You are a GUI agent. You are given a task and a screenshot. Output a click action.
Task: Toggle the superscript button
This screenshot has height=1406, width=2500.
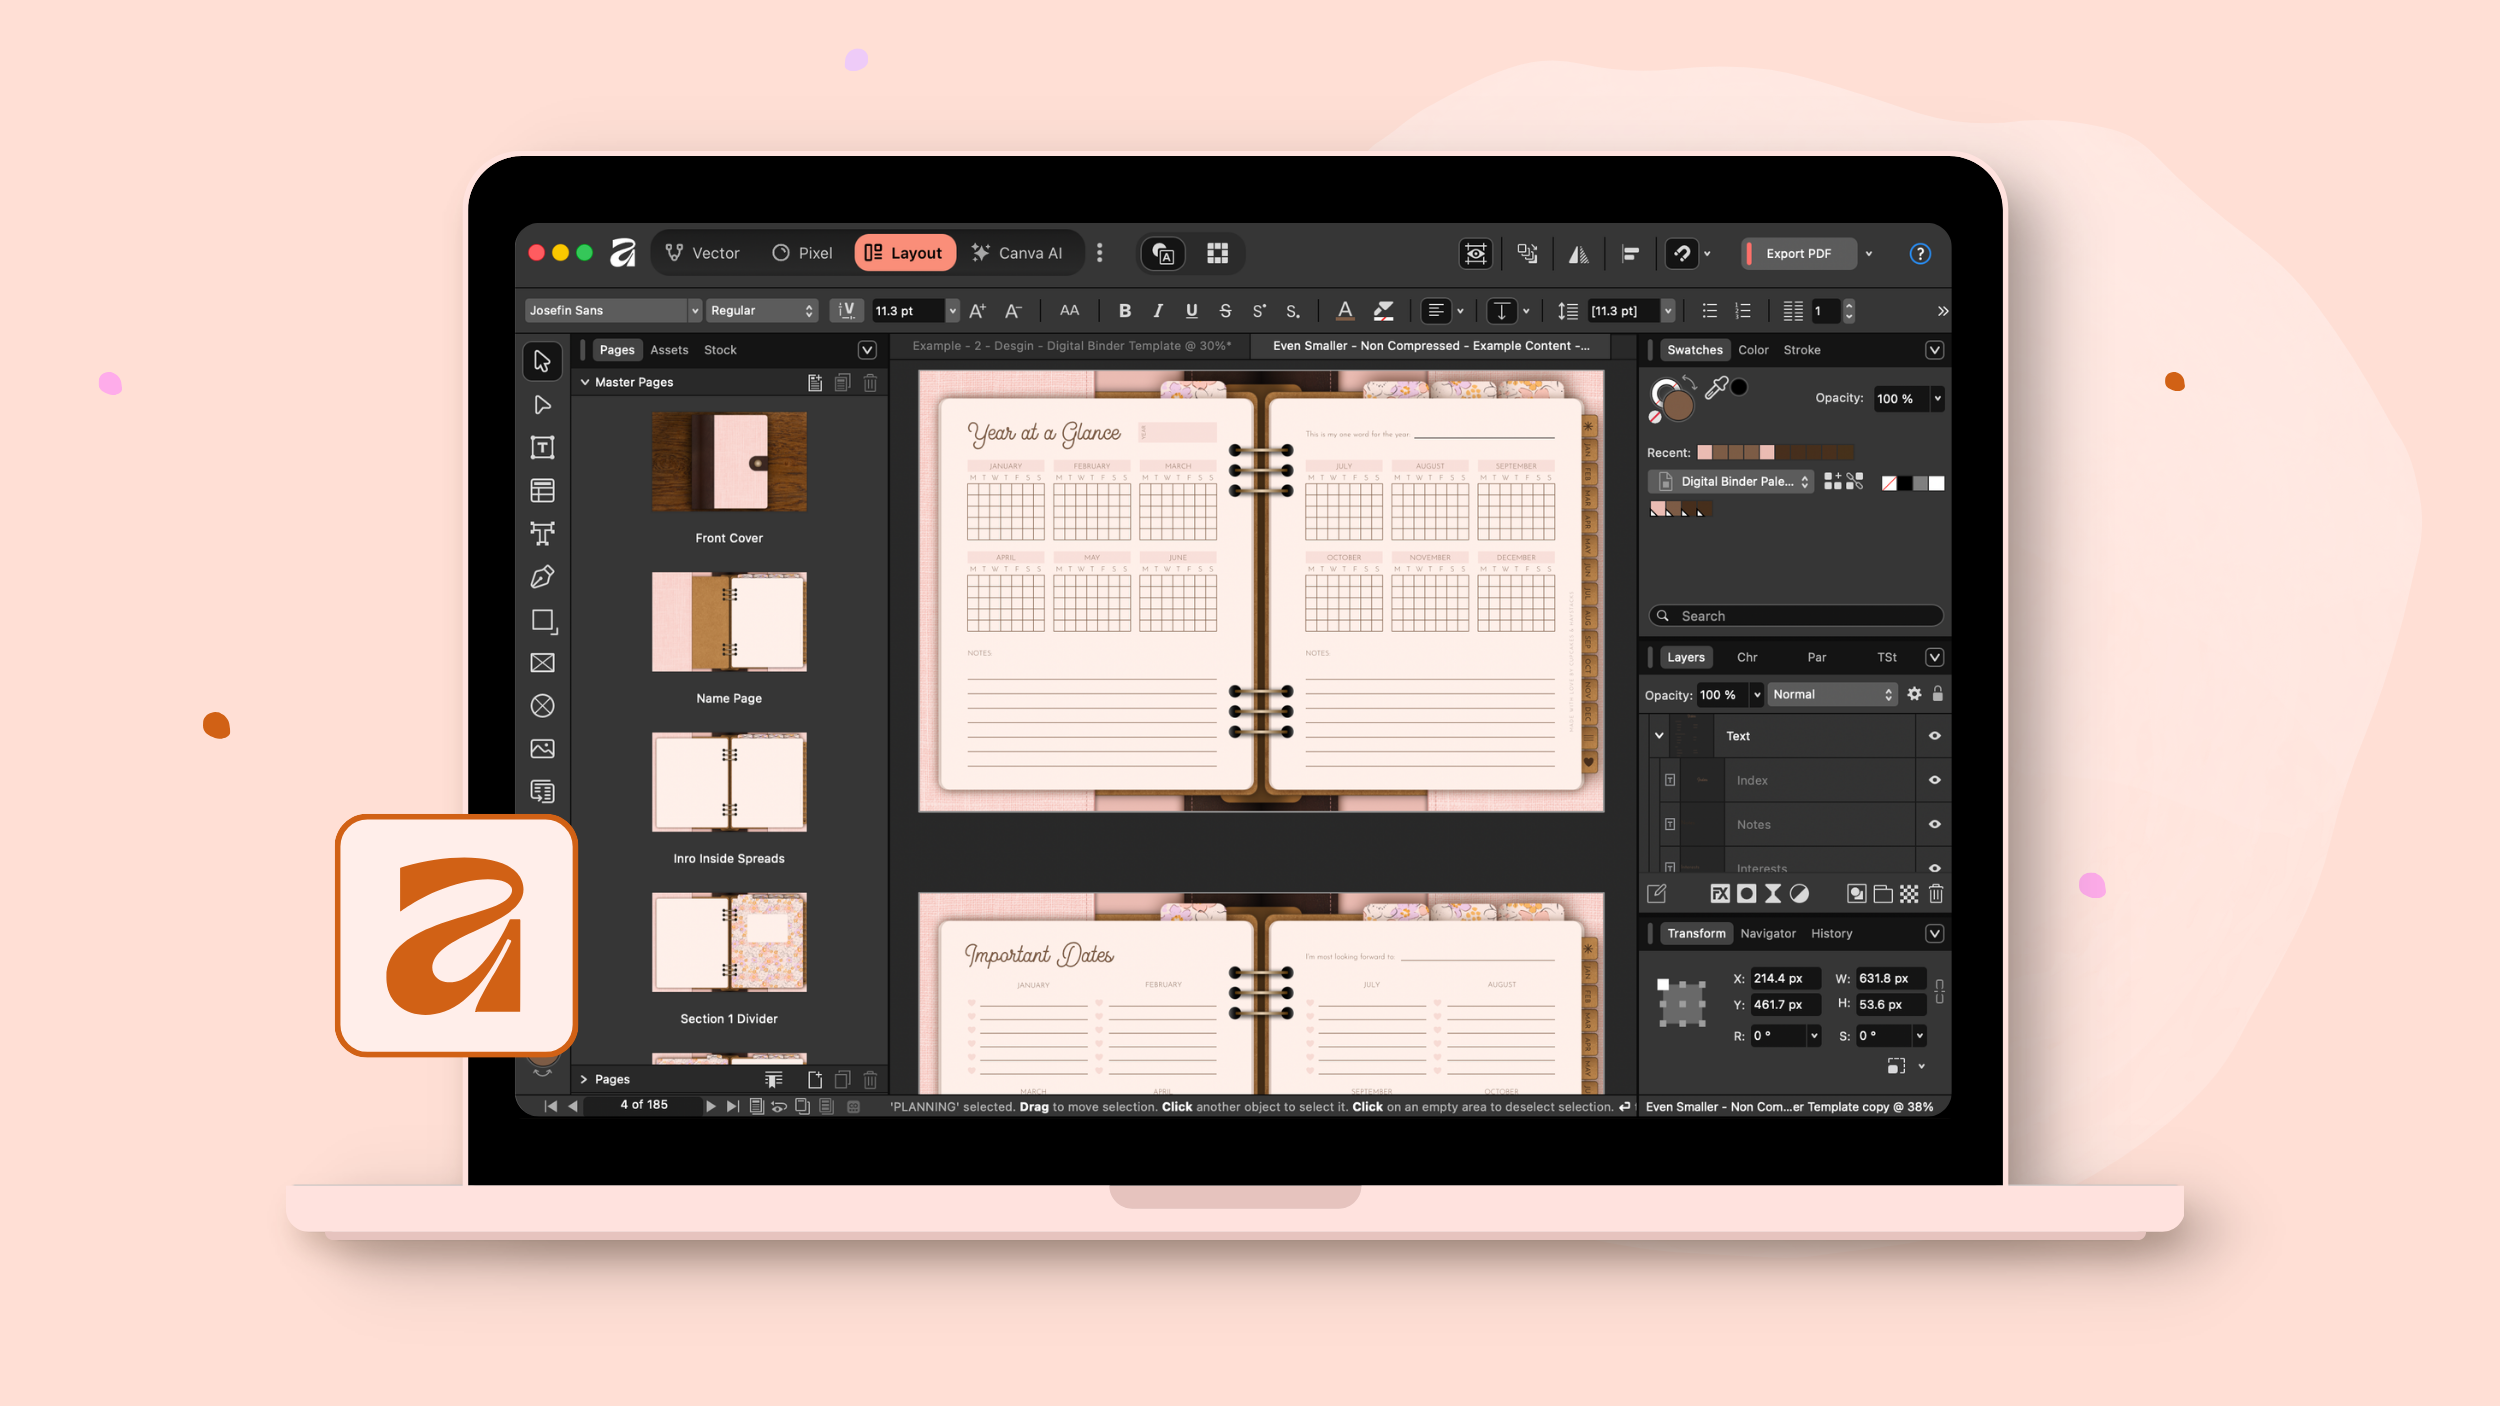coord(1259,311)
